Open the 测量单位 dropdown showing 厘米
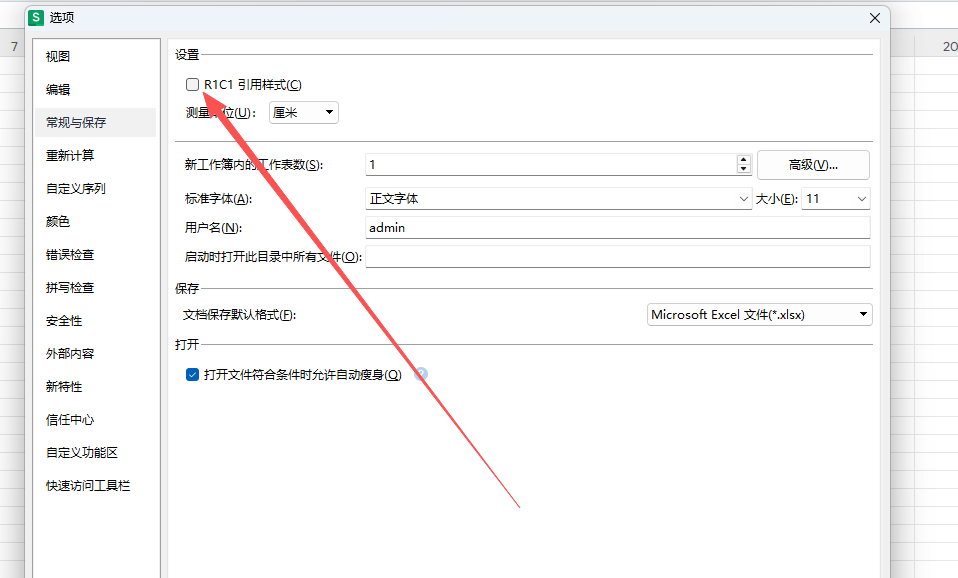958x578 pixels. [x=304, y=113]
